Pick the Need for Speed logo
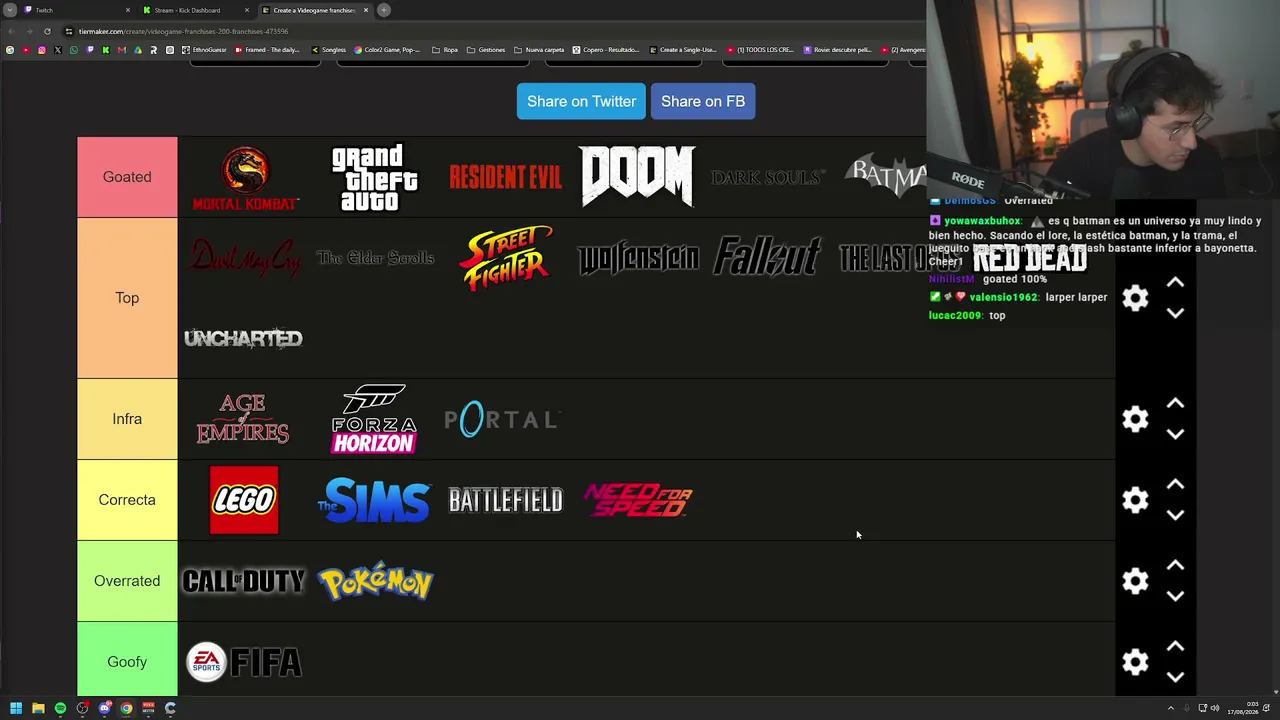 pos(637,500)
